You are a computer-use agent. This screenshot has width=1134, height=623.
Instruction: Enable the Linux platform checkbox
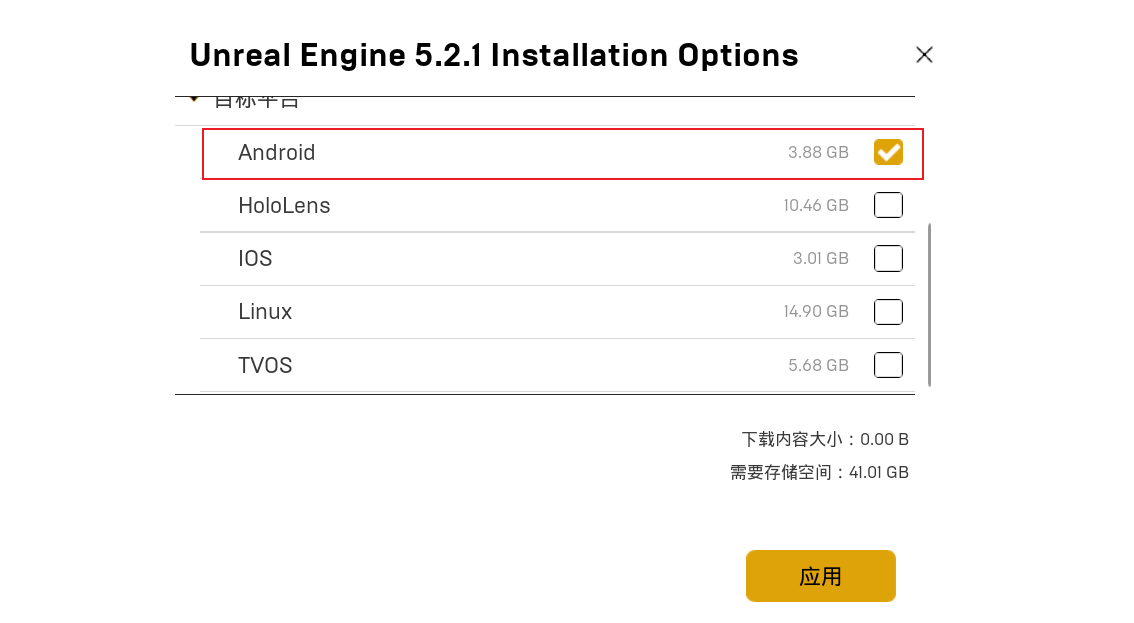[x=888, y=311]
